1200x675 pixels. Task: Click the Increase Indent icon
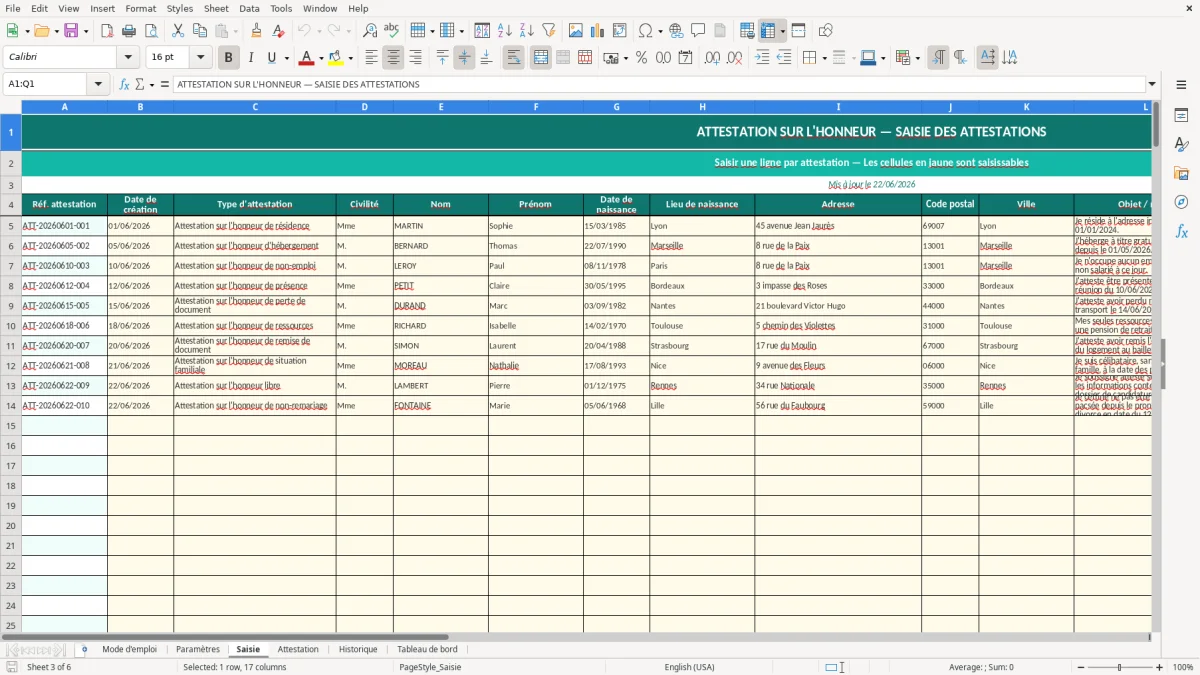(762, 58)
